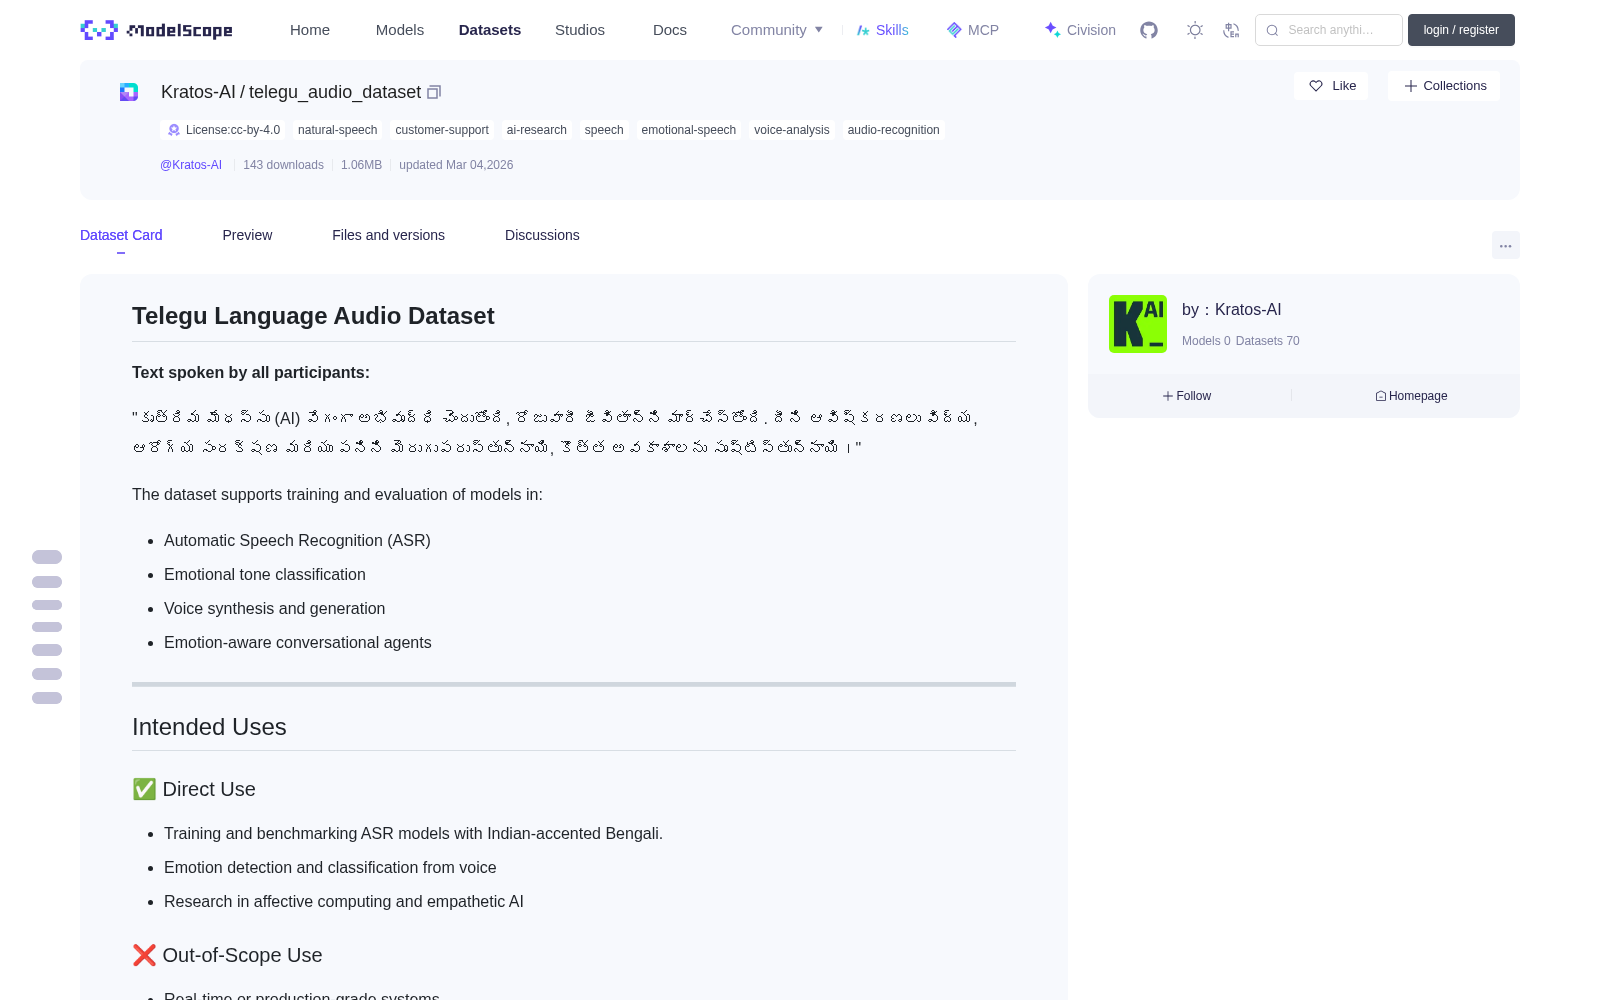Open the MCP navigation item
This screenshot has width=1600, height=1000.
(x=972, y=30)
